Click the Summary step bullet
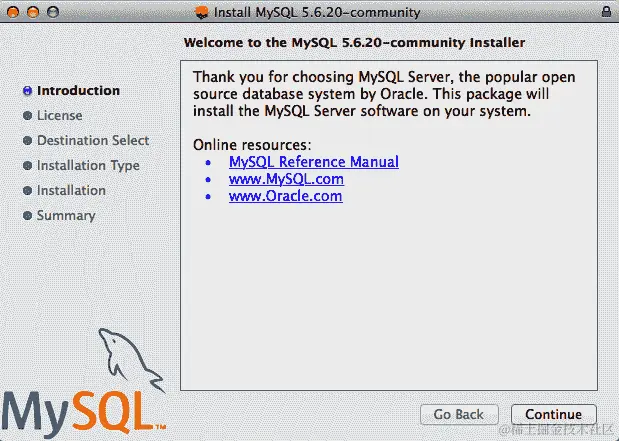Image resolution: width=619 pixels, height=441 pixels. (x=27, y=216)
